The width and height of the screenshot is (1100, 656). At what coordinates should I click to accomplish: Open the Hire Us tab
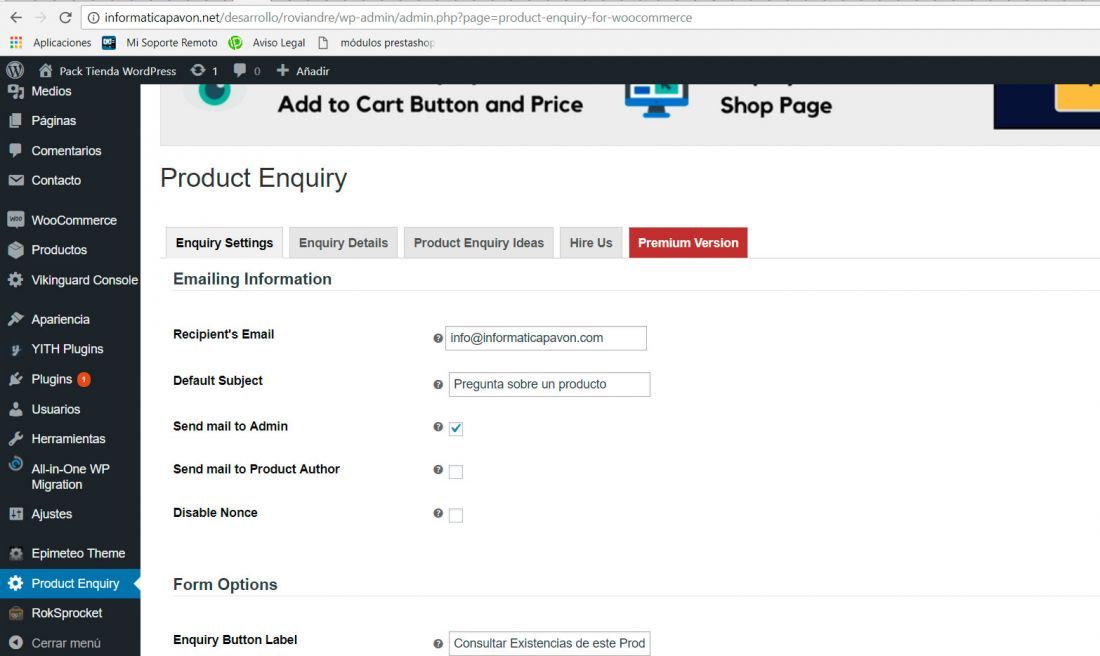pos(591,243)
